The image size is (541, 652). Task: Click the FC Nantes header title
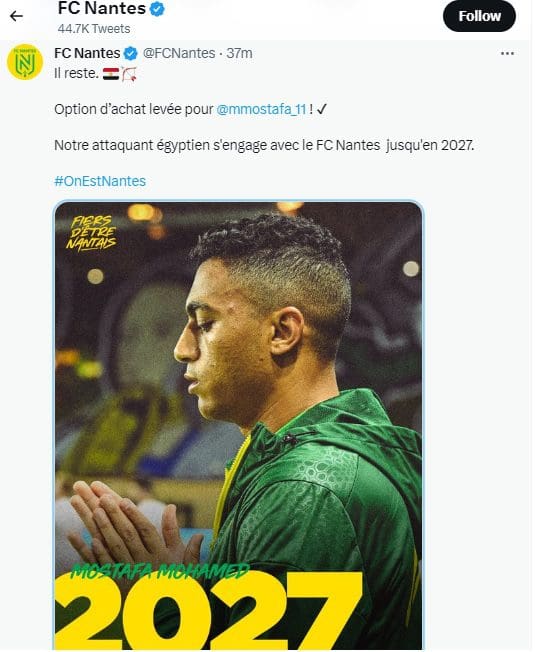tap(102, 8)
